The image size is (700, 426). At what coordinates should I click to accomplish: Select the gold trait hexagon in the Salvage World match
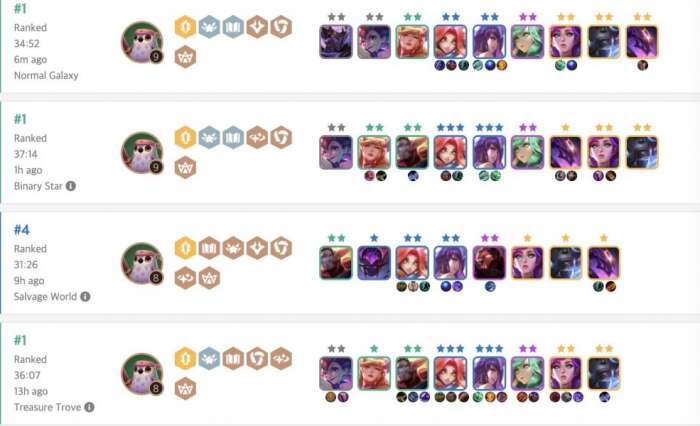[185, 248]
